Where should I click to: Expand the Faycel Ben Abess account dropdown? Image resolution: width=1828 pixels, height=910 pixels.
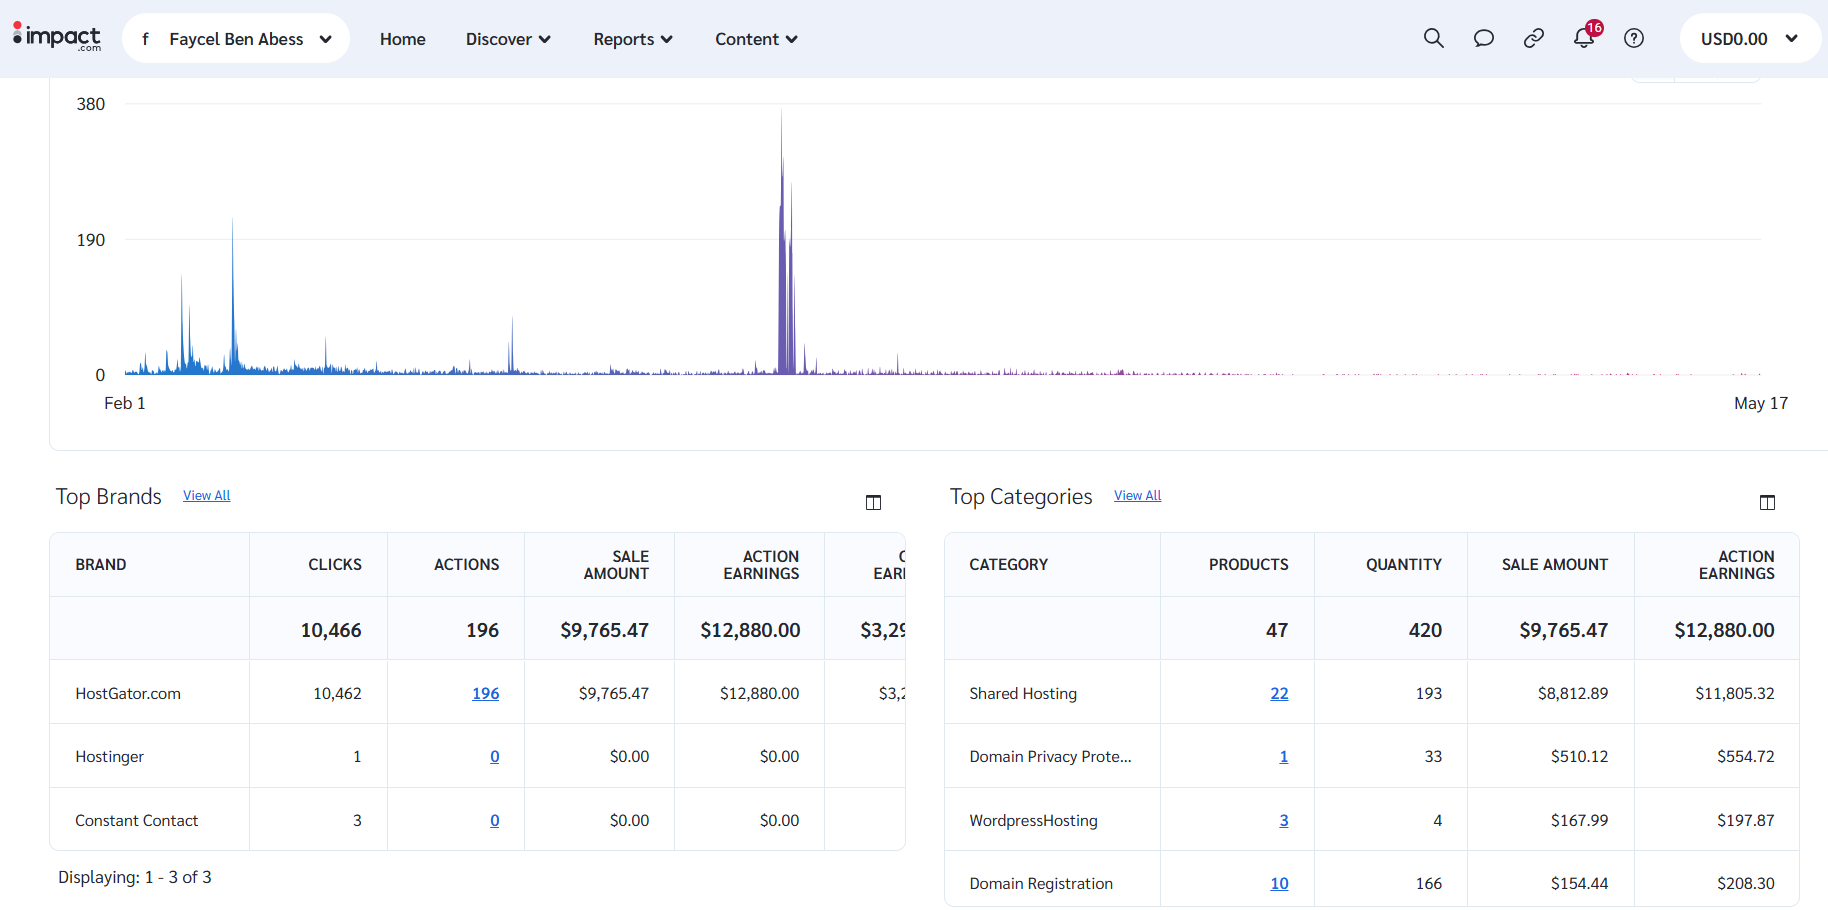pos(236,38)
